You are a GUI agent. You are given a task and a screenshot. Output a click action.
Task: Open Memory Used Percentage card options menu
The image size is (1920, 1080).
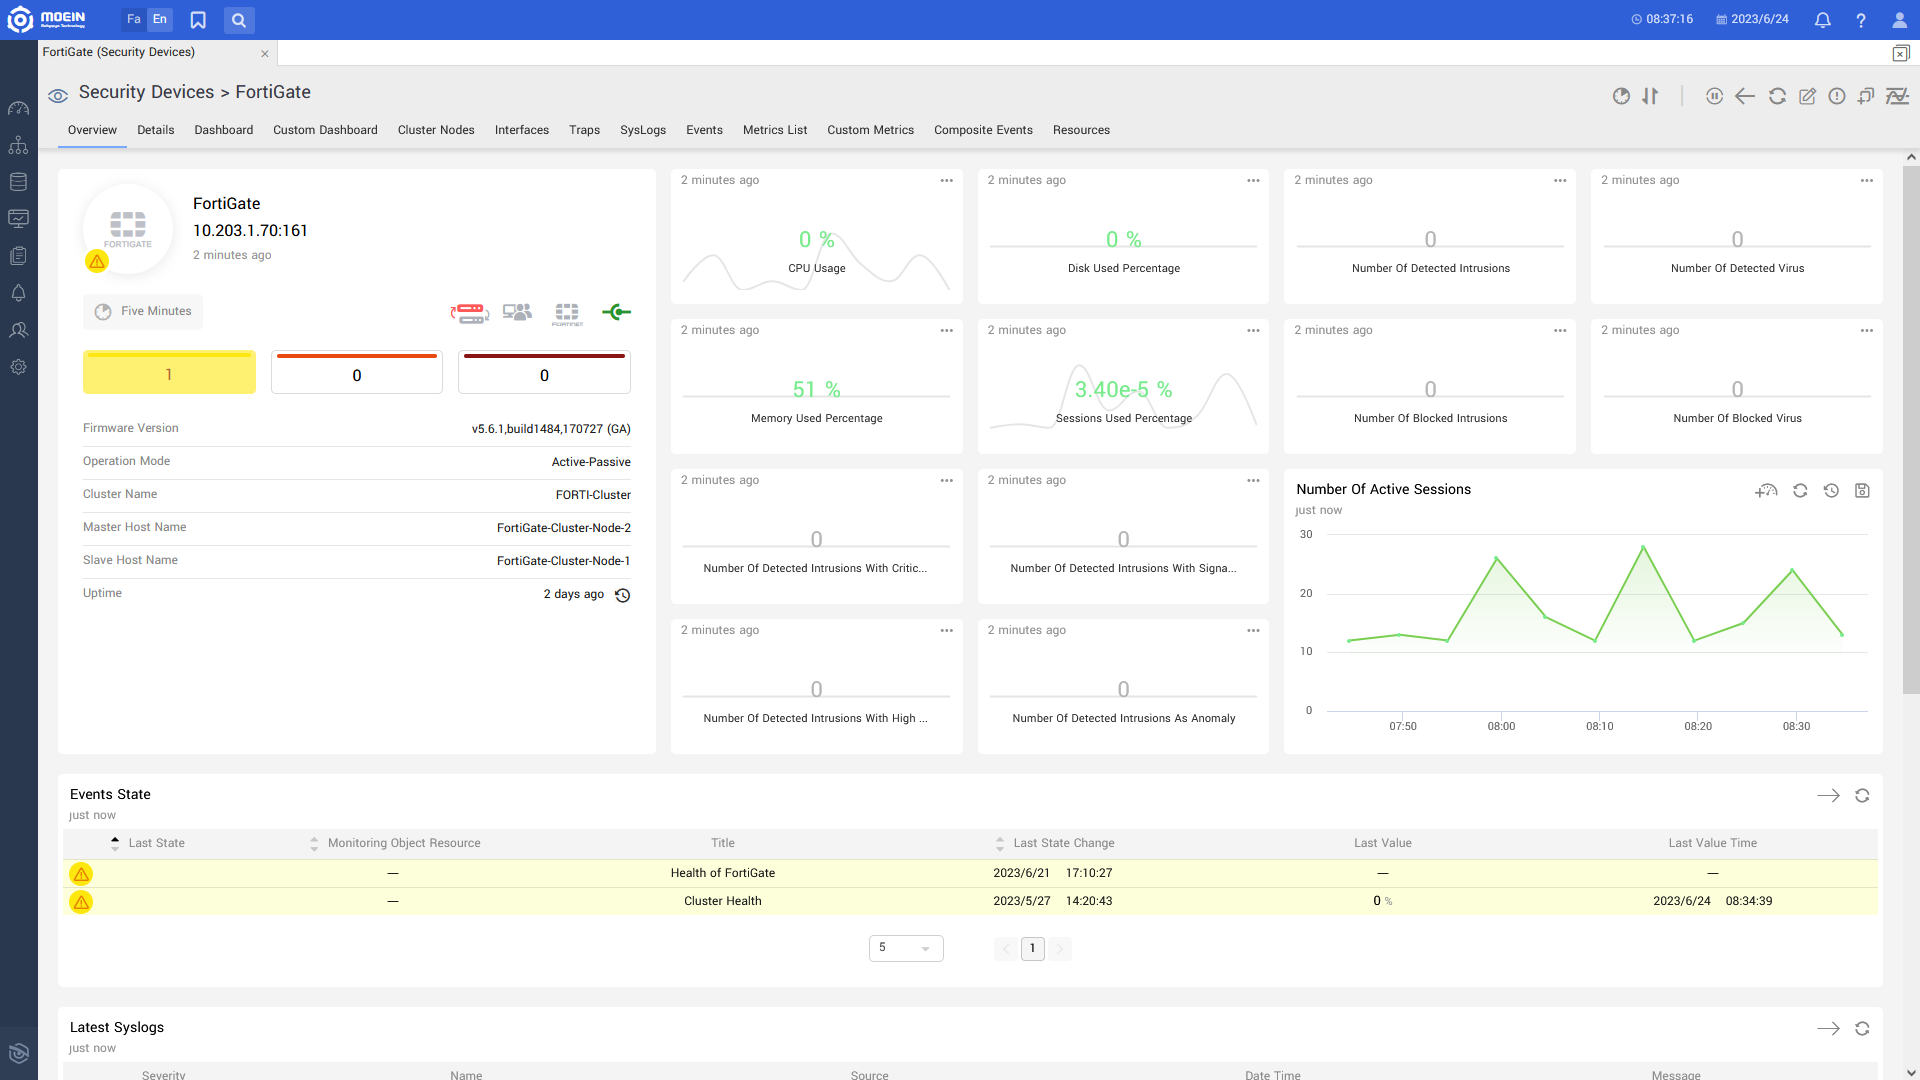pyautogui.click(x=946, y=331)
